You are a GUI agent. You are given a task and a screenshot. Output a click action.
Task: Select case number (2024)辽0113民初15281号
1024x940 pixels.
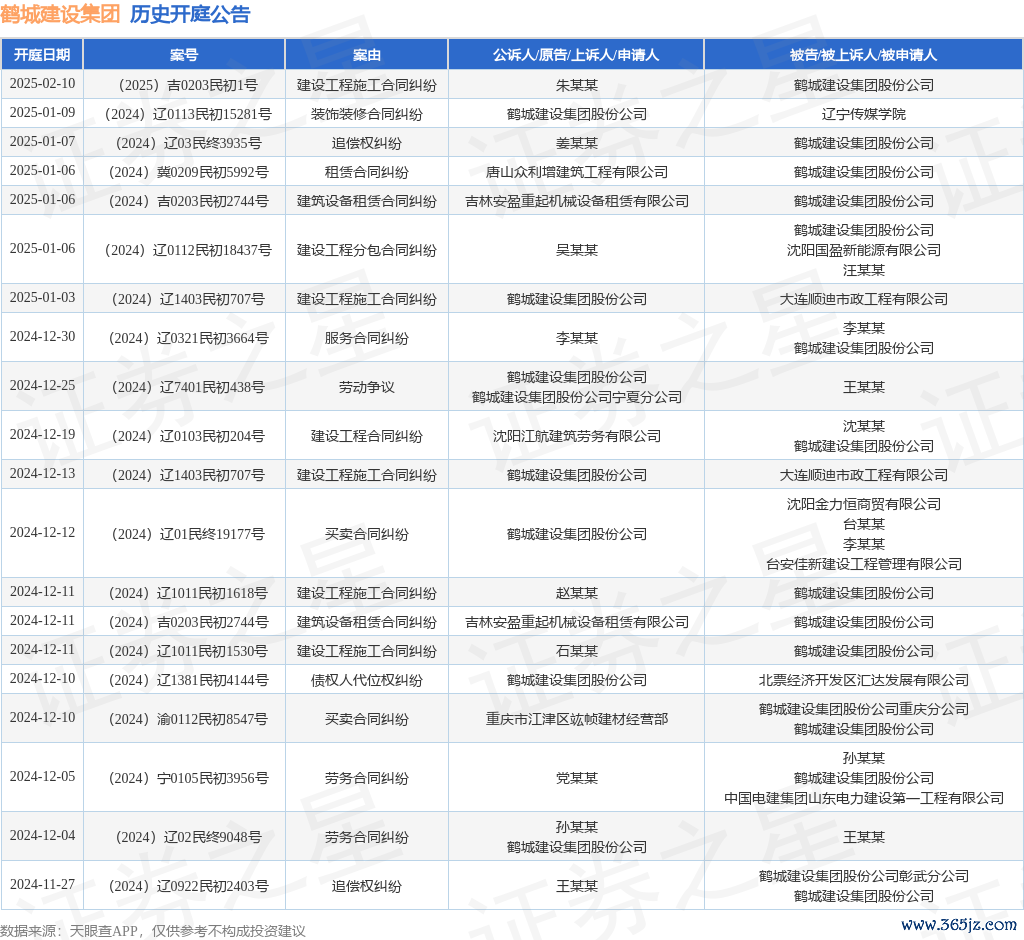coord(188,114)
